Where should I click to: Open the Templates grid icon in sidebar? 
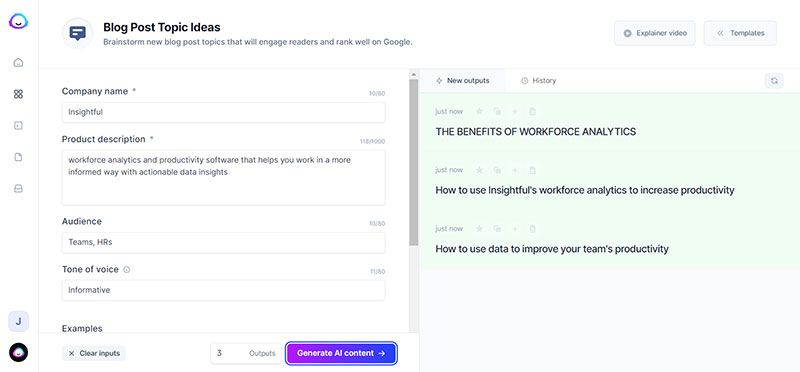(x=18, y=94)
